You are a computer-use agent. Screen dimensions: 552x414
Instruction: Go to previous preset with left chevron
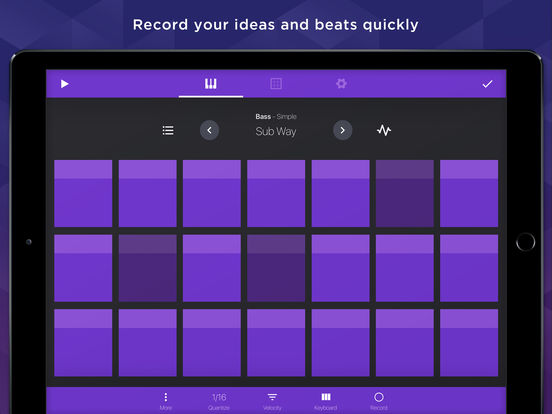(209, 130)
